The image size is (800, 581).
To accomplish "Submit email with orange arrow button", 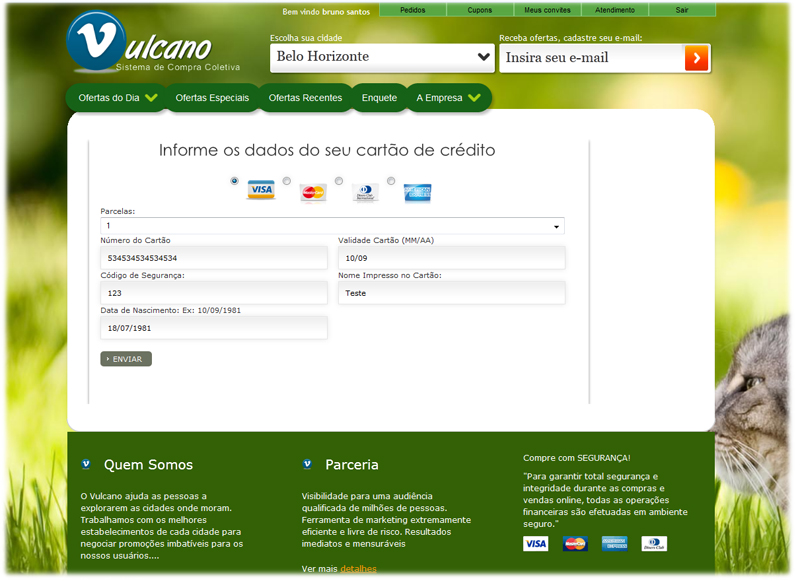I will (696, 58).
